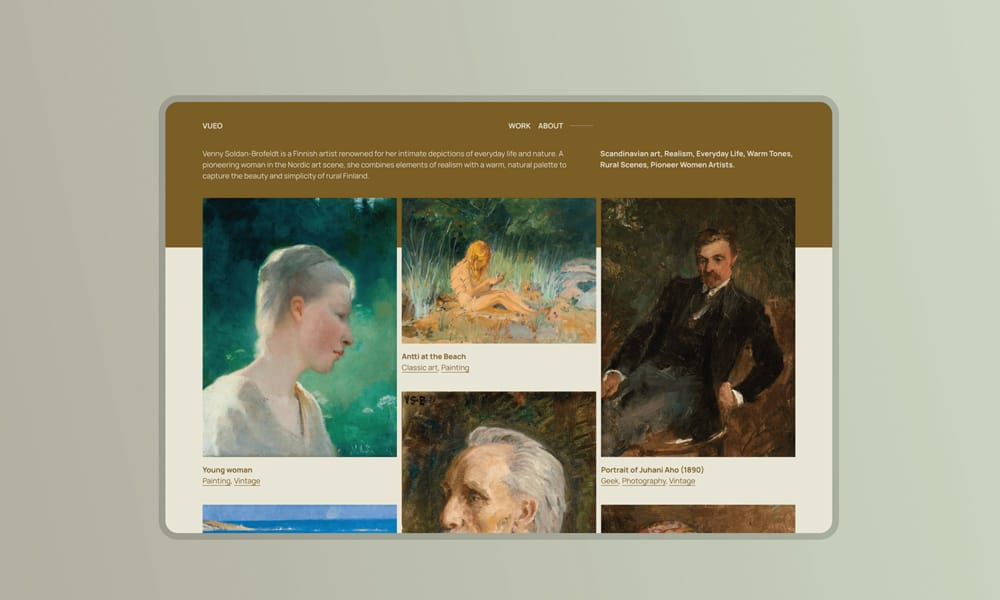Select the Painting tag under Antti at the Beach
This screenshot has width=1000, height=600.
455,368
